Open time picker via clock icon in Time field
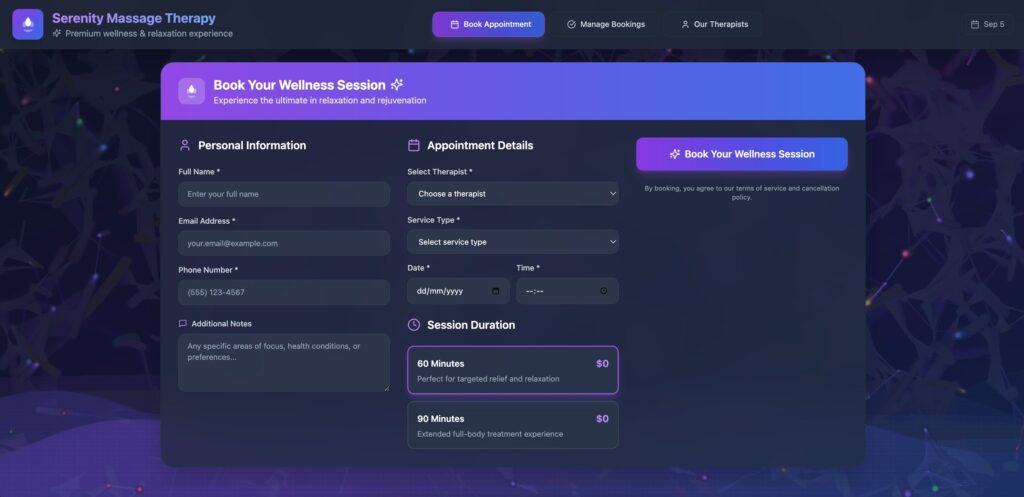Screen dimensions: 1024x497 point(603,291)
